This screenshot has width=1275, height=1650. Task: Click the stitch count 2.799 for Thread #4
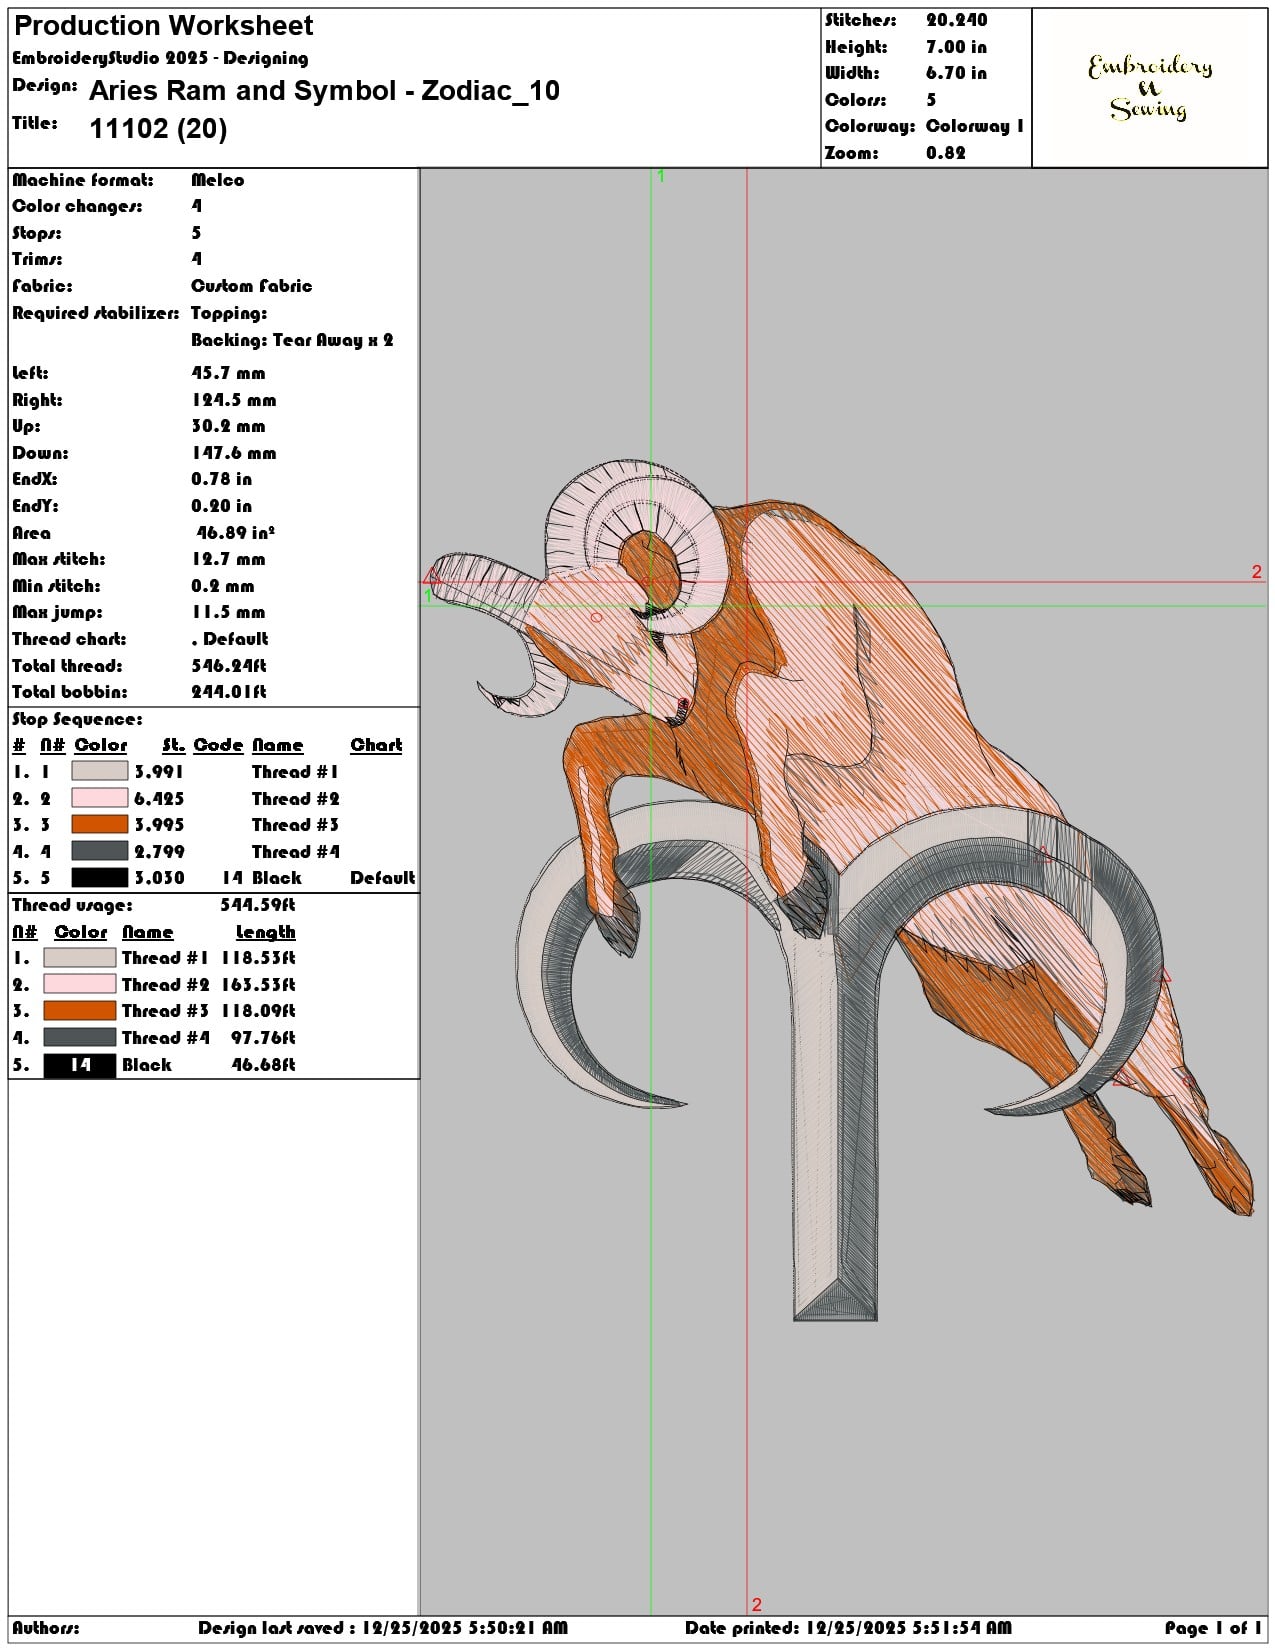[159, 851]
